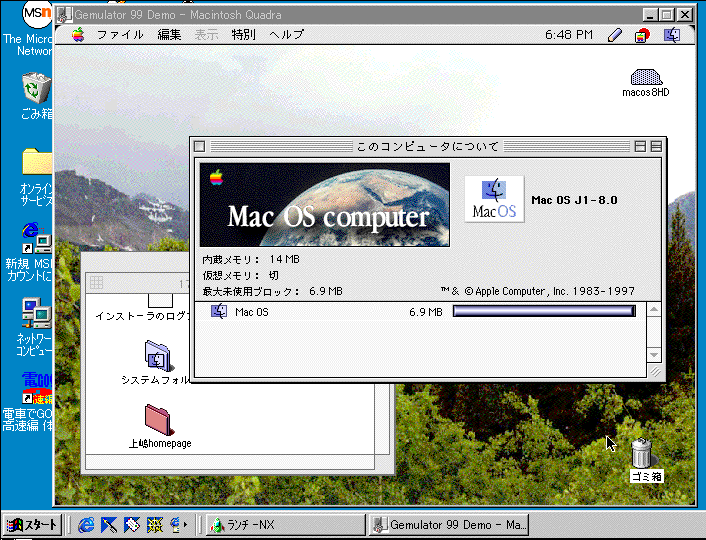This screenshot has height=540, width=706.
Task: Click the Gemulator 99 Demo title bar icon
Action: point(63,15)
